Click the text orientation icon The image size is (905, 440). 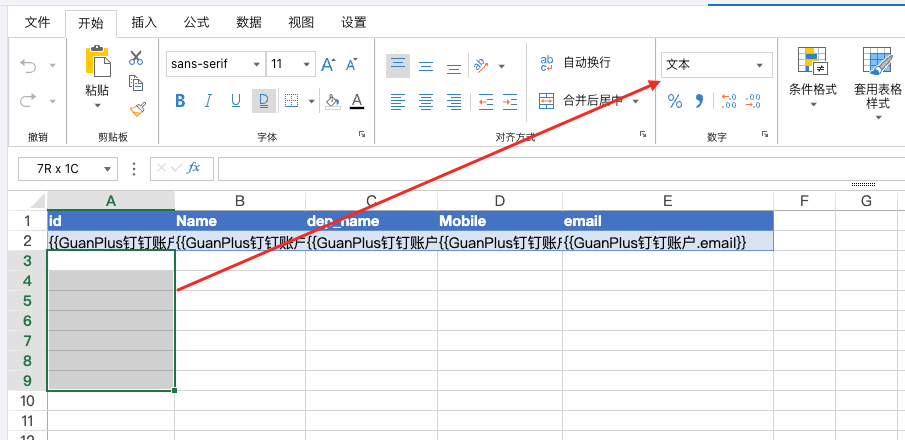pyautogui.click(x=481, y=65)
